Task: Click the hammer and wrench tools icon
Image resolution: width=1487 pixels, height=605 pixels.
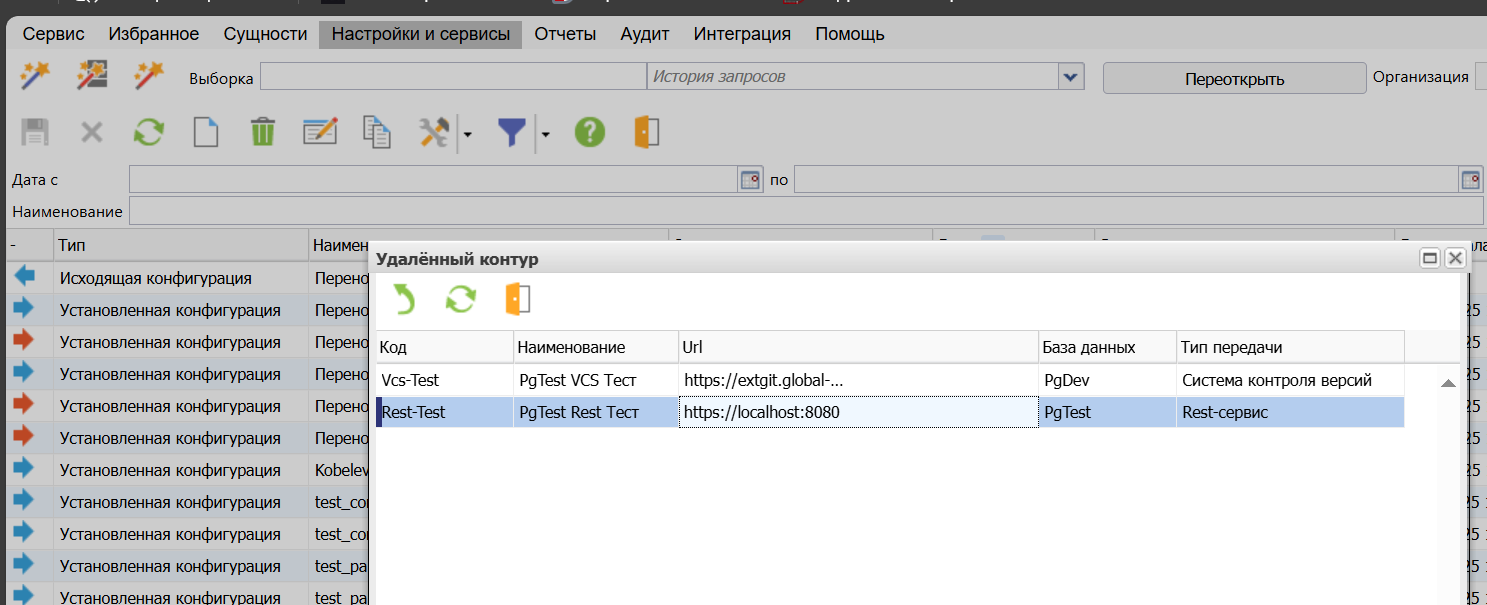Action: click(434, 132)
